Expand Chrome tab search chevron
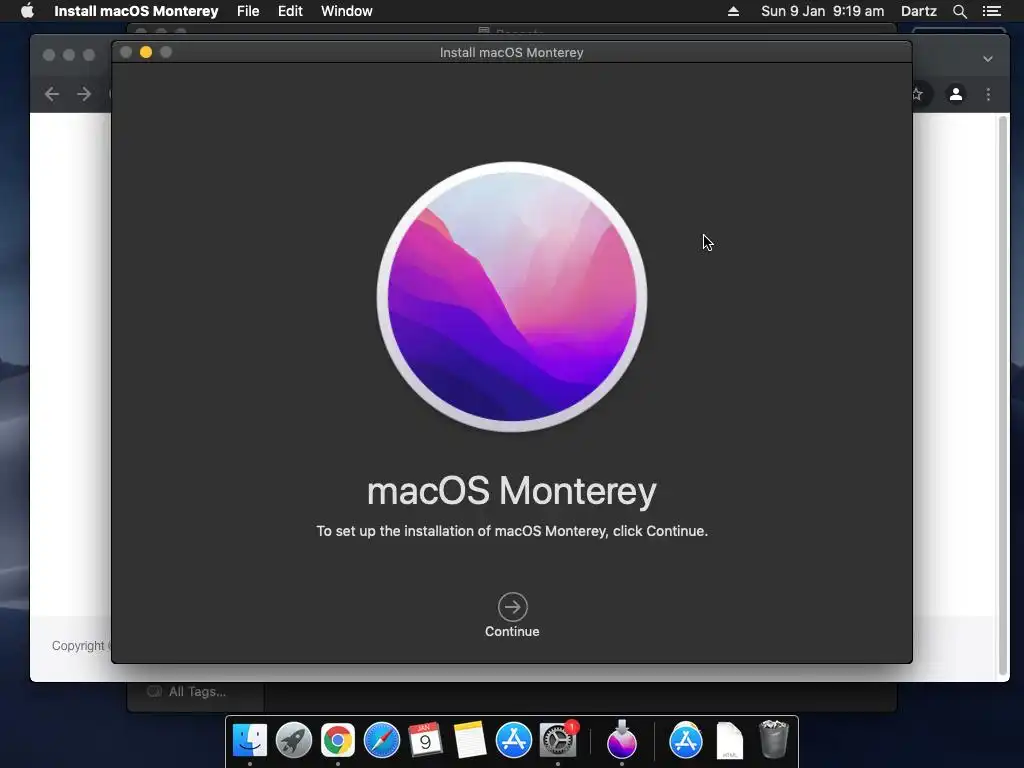This screenshot has height=768, width=1024. click(x=987, y=59)
